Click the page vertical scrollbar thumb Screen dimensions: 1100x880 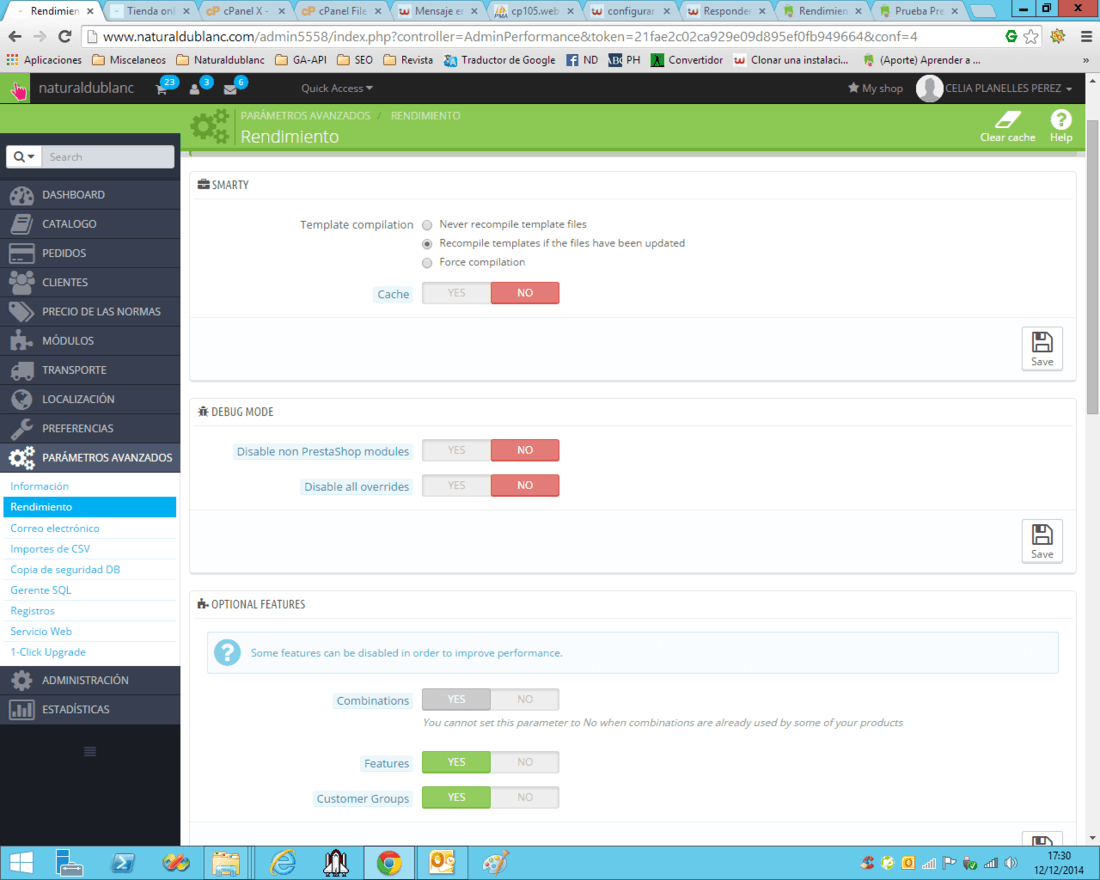[1092, 267]
